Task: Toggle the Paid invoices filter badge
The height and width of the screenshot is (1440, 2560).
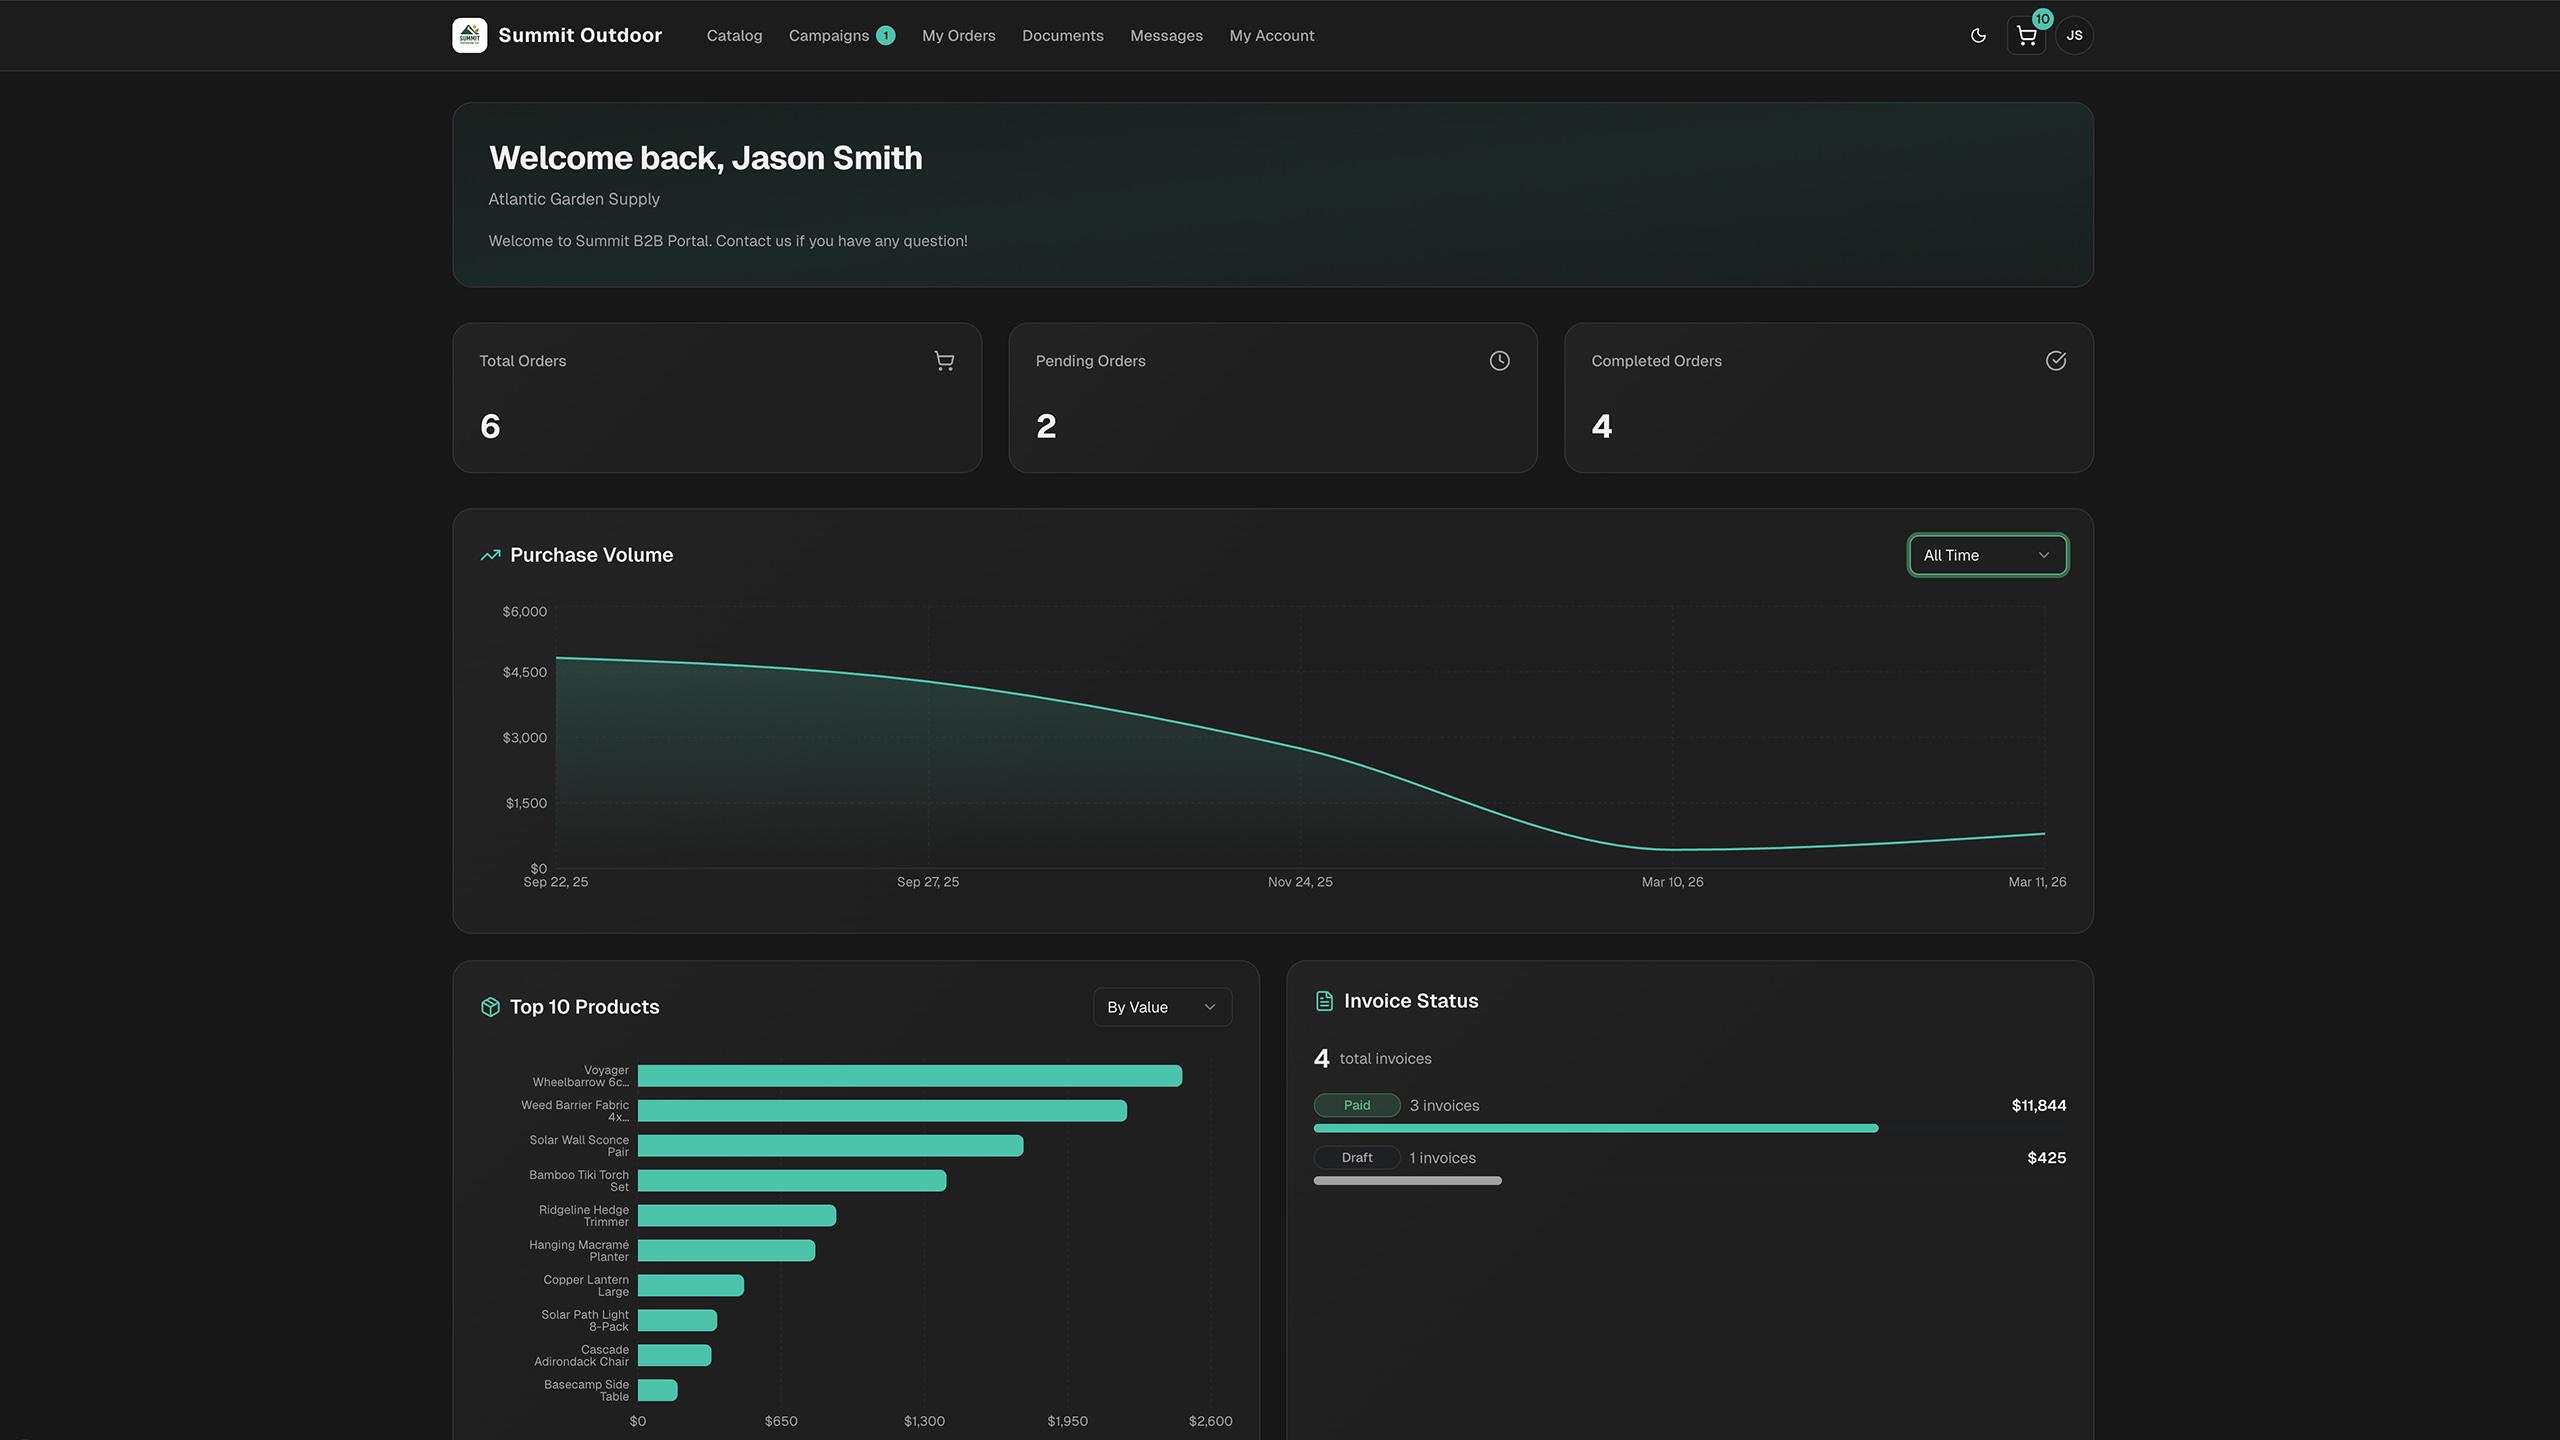Action: 1356,1105
